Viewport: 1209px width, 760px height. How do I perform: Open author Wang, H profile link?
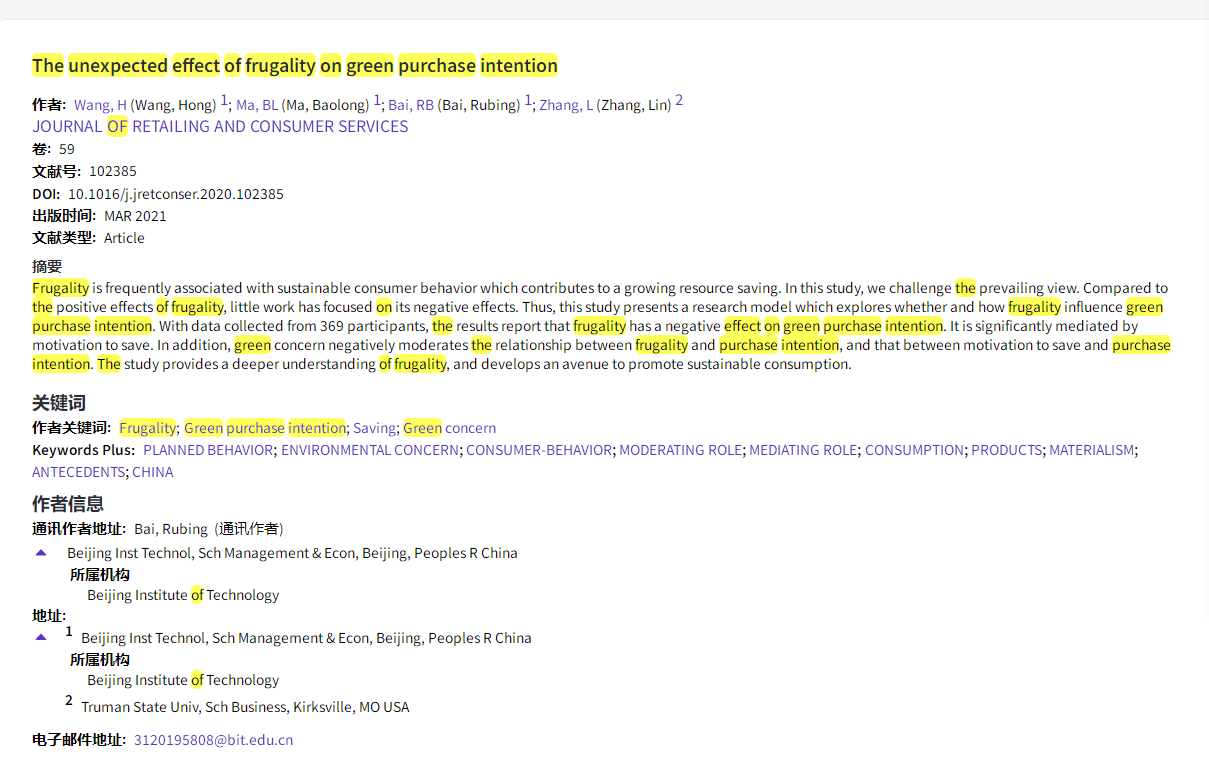click(x=101, y=105)
